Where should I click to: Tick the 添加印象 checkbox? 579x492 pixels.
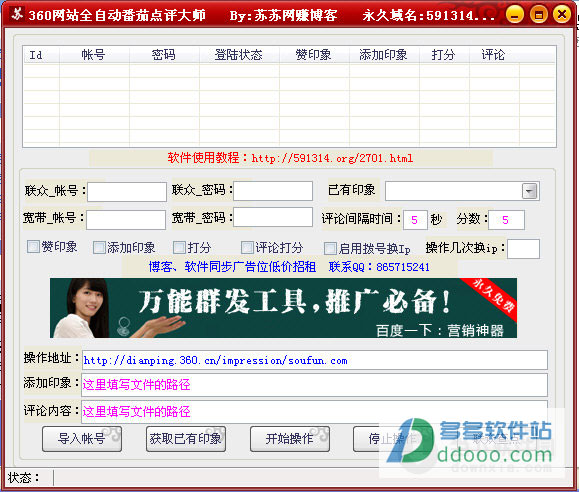click(99, 247)
